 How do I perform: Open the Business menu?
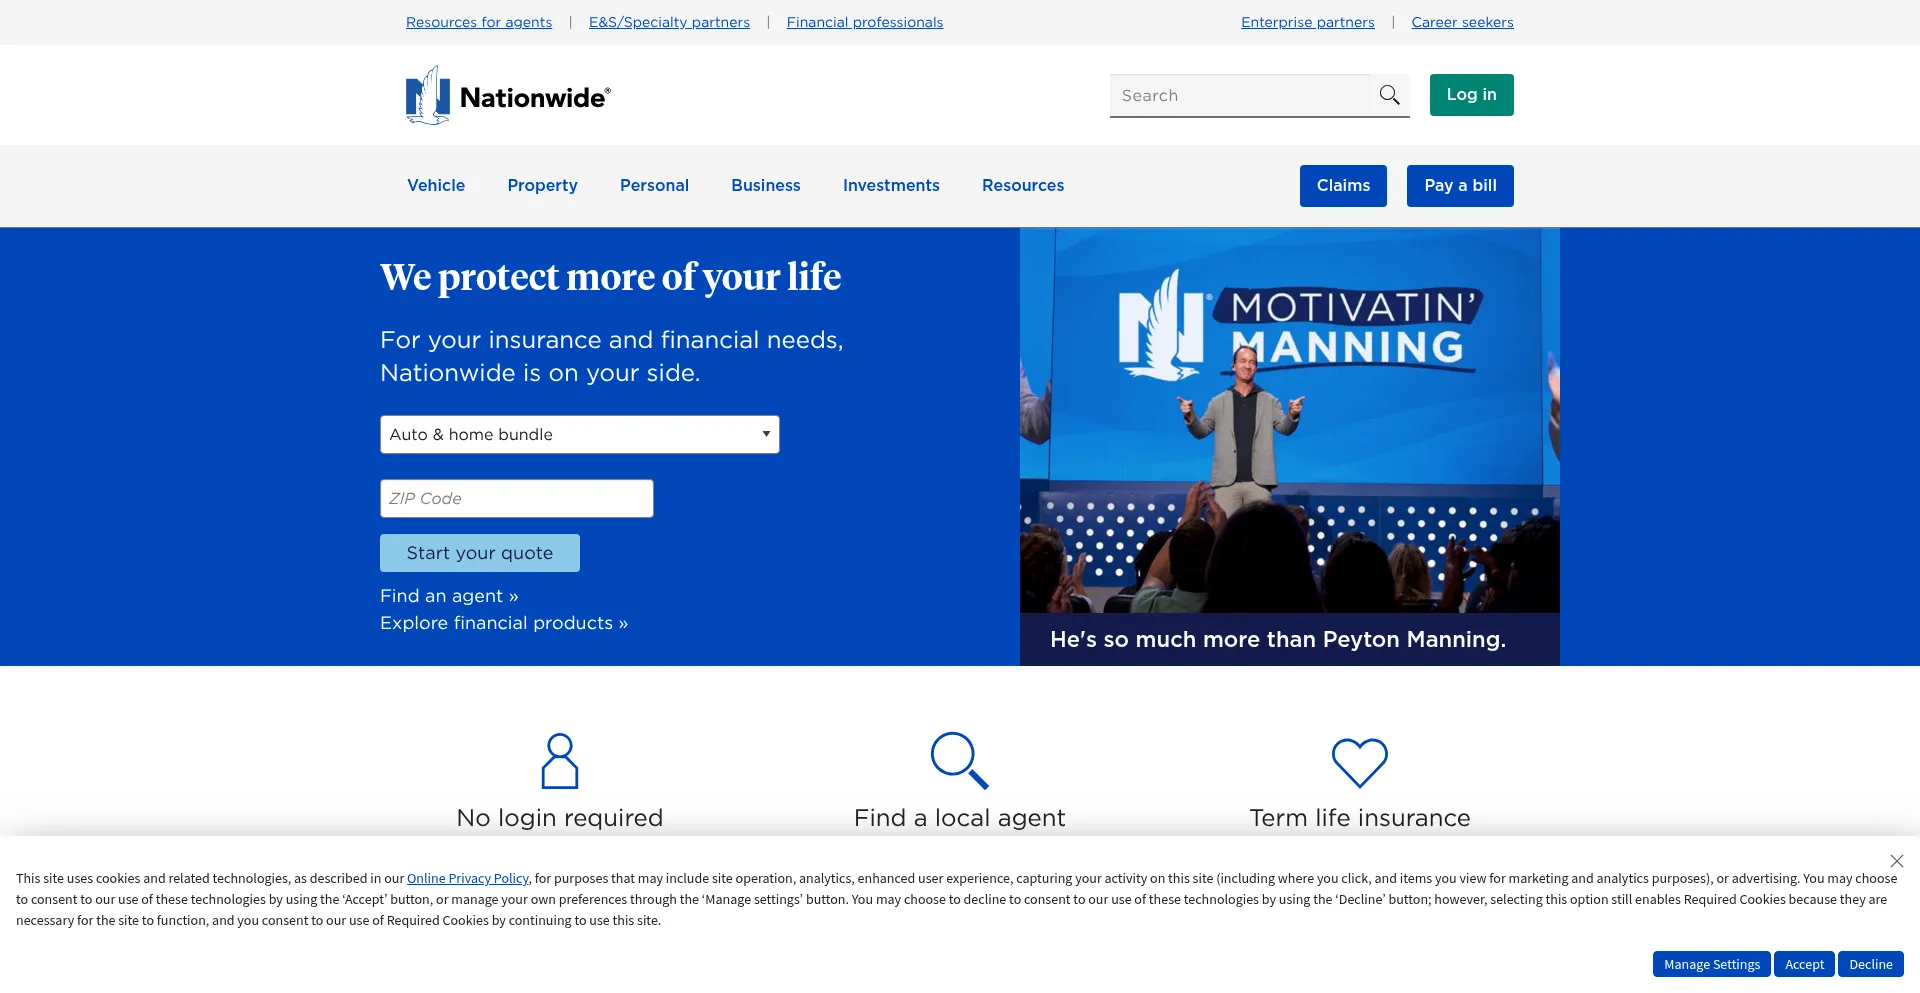766,186
